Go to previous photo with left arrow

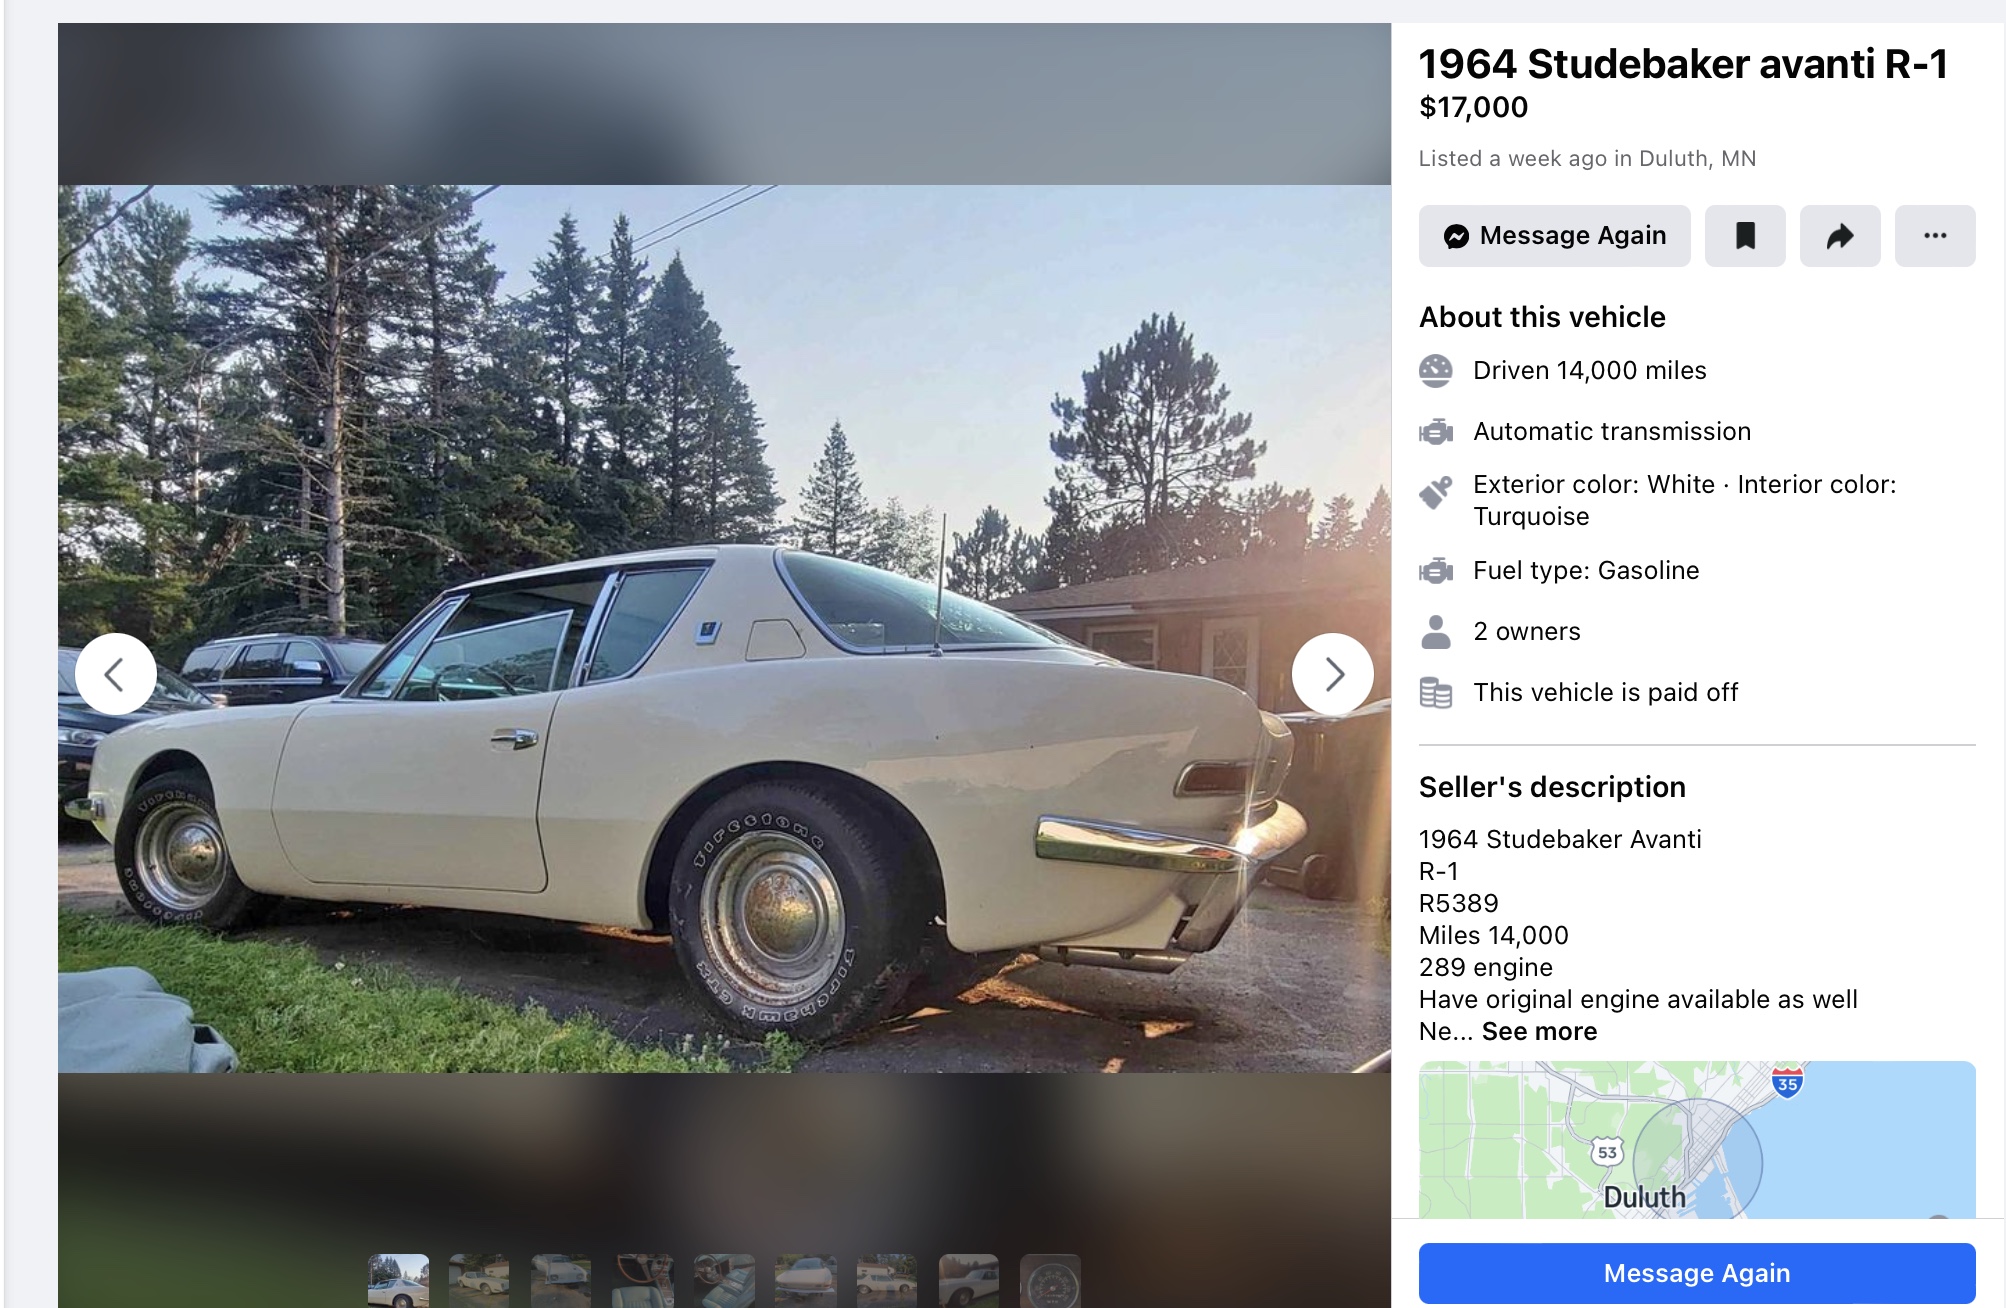coord(116,674)
